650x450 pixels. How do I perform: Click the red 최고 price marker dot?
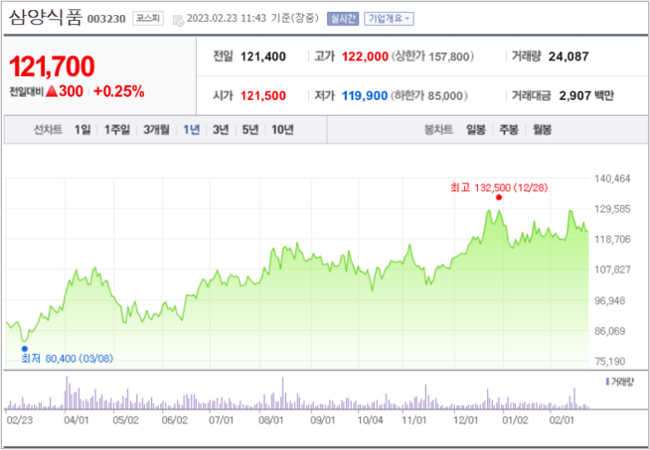(x=499, y=198)
